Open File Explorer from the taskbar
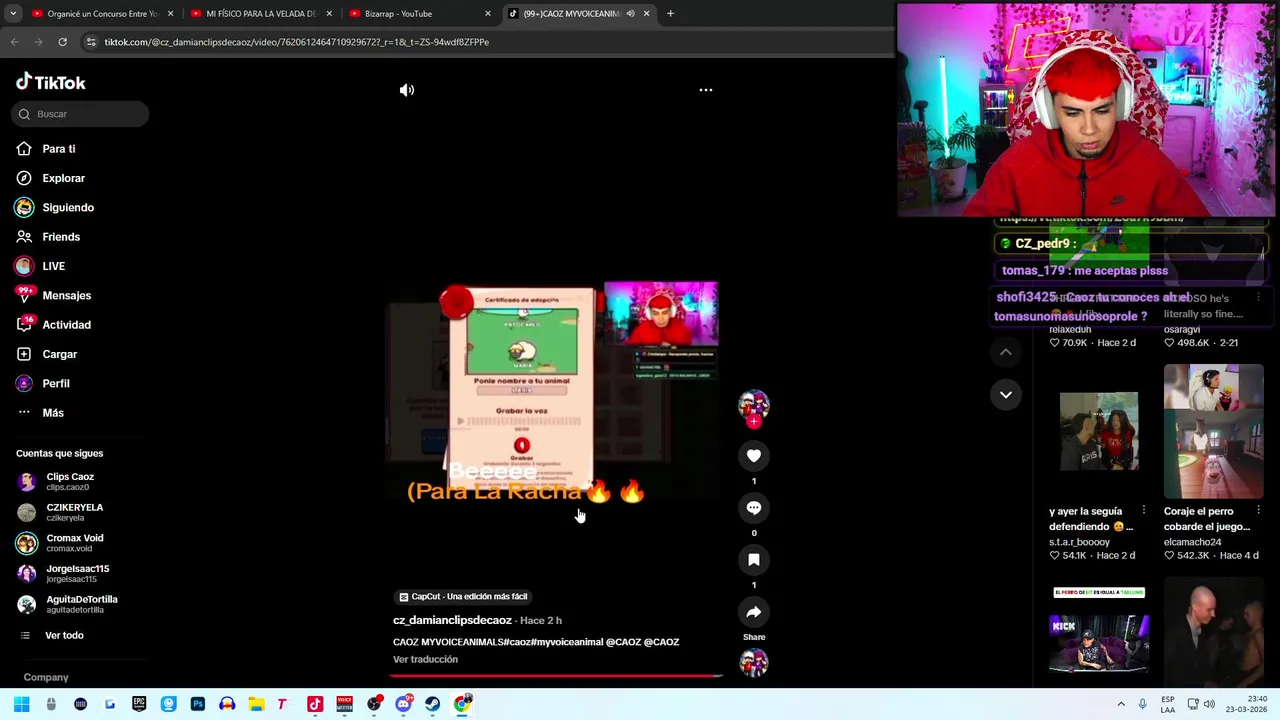Screen dimensions: 1280x720 pyautogui.click(x=256, y=704)
